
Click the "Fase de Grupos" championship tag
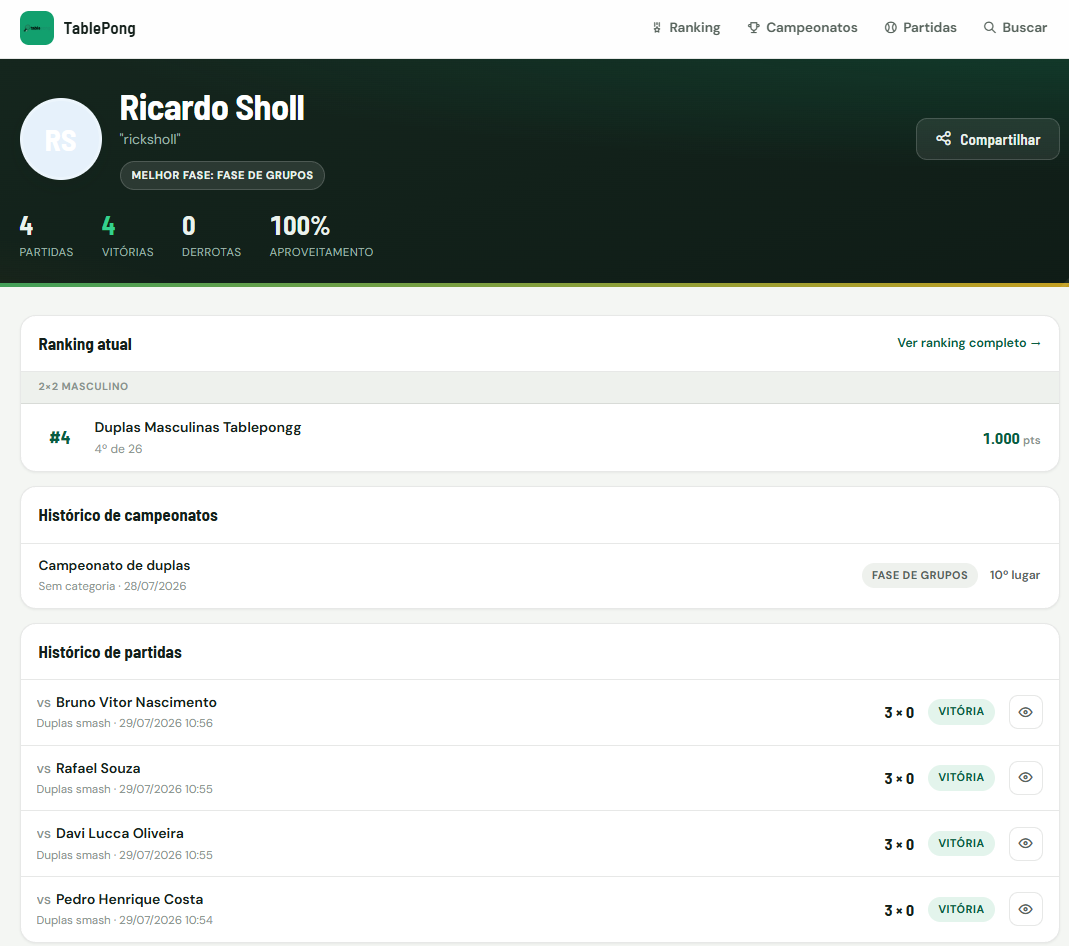click(920, 575)
